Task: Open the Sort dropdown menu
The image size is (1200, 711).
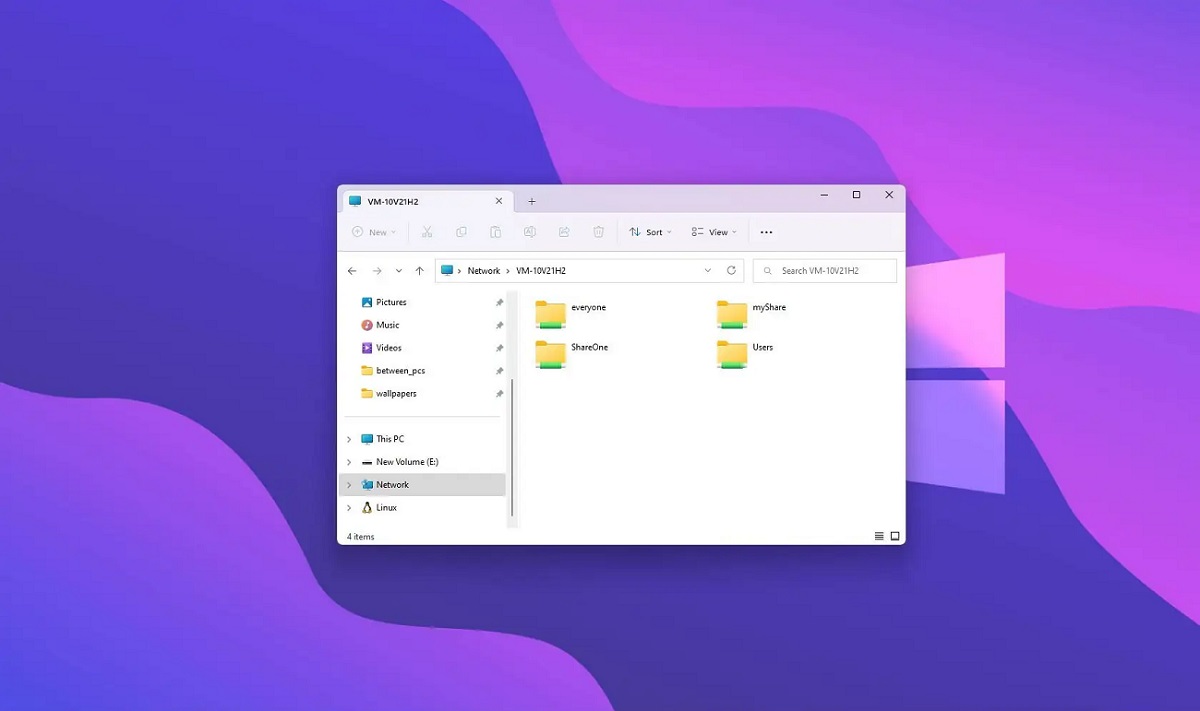Action: coord(650,232)
